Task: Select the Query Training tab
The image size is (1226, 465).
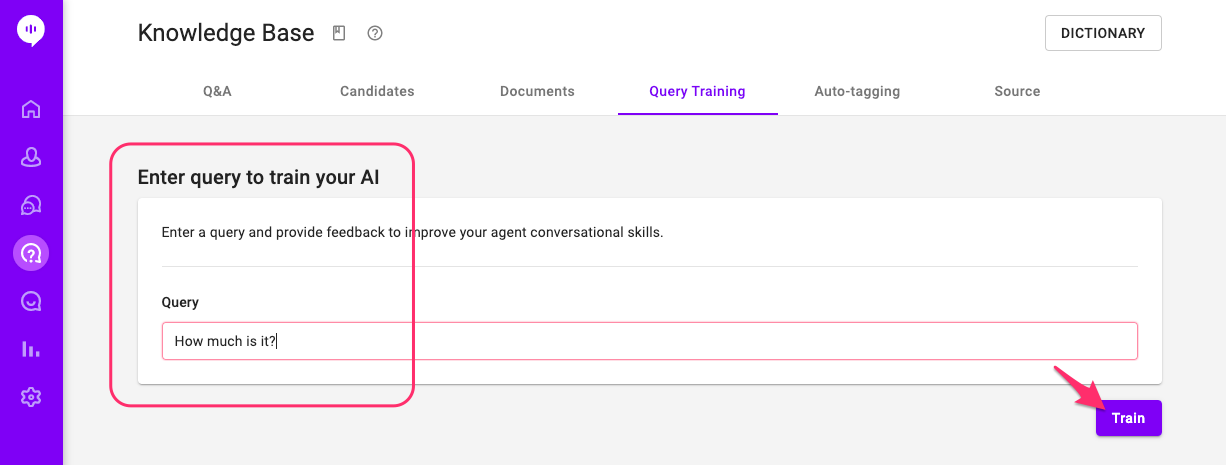Action: 697,91
